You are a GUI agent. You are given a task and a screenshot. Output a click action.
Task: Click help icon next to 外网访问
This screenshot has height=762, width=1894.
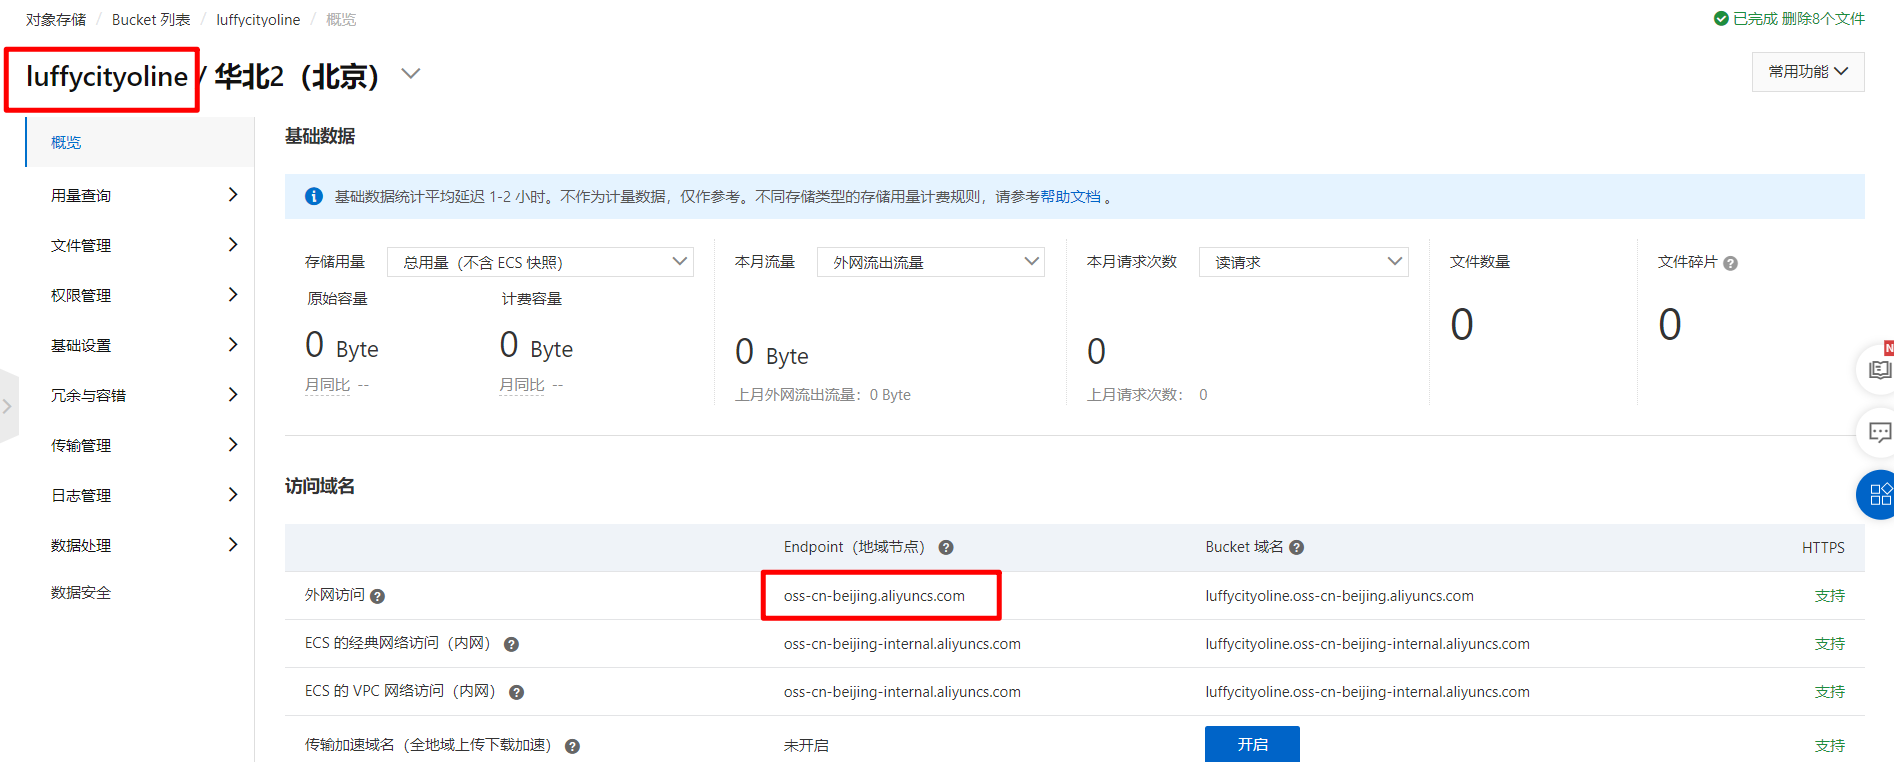pyautogui.click(x=377, y=596)
